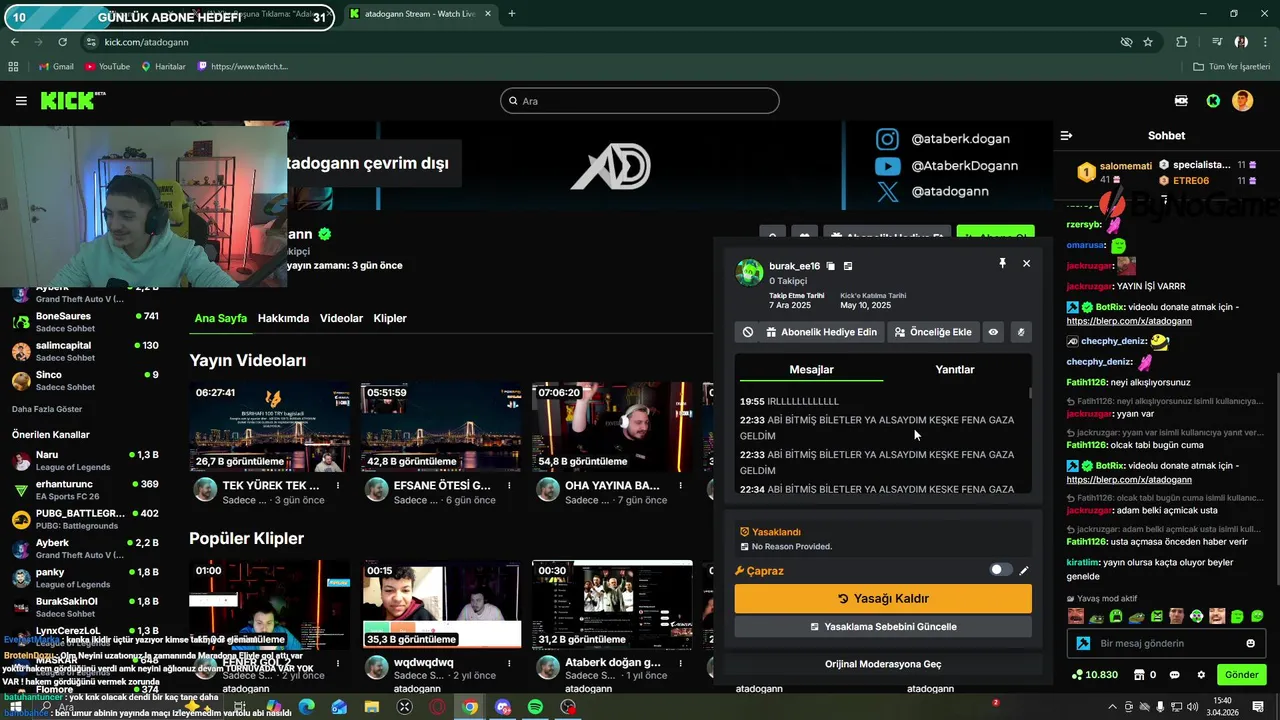Open the 06:27:41 stream video thumbnail
1280x720 pixels.
[270, 427]
